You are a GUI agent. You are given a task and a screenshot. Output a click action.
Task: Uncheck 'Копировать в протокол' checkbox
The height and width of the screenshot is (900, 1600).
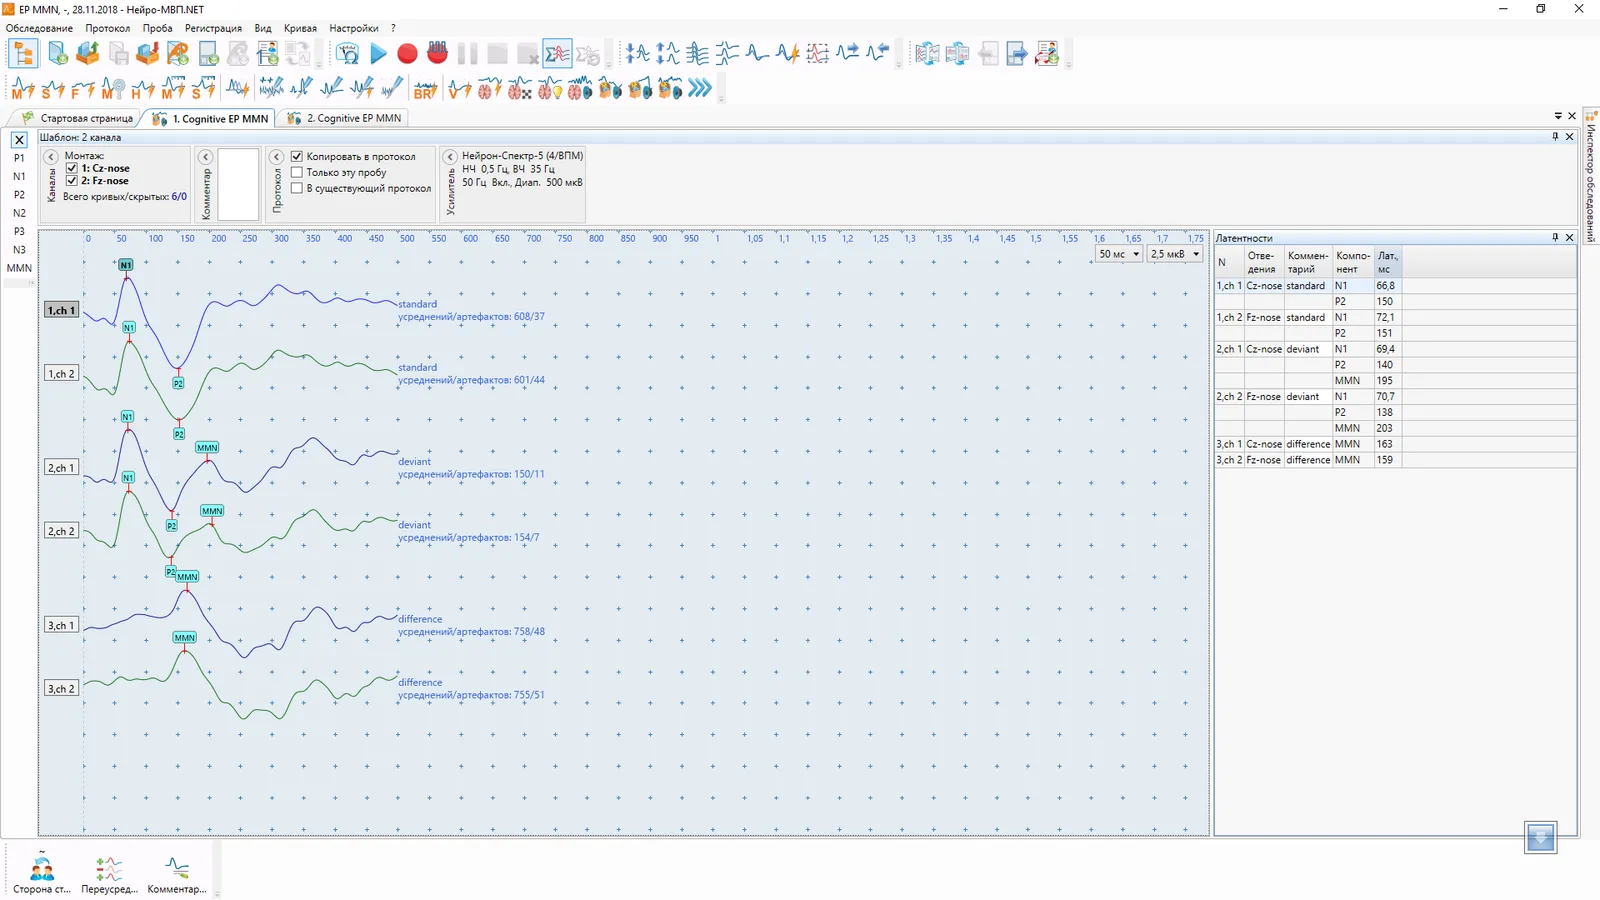(x=297, y=156)
